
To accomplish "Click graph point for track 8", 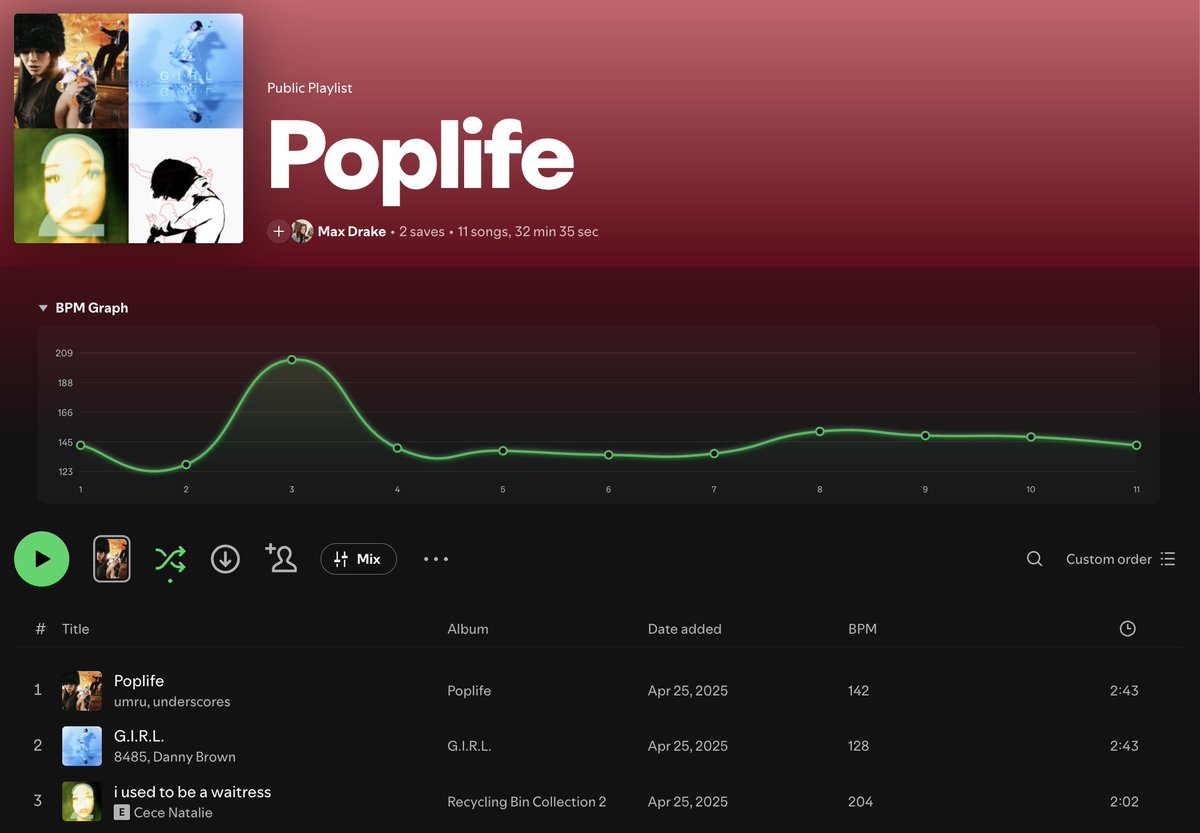I will tap(819, 431).
